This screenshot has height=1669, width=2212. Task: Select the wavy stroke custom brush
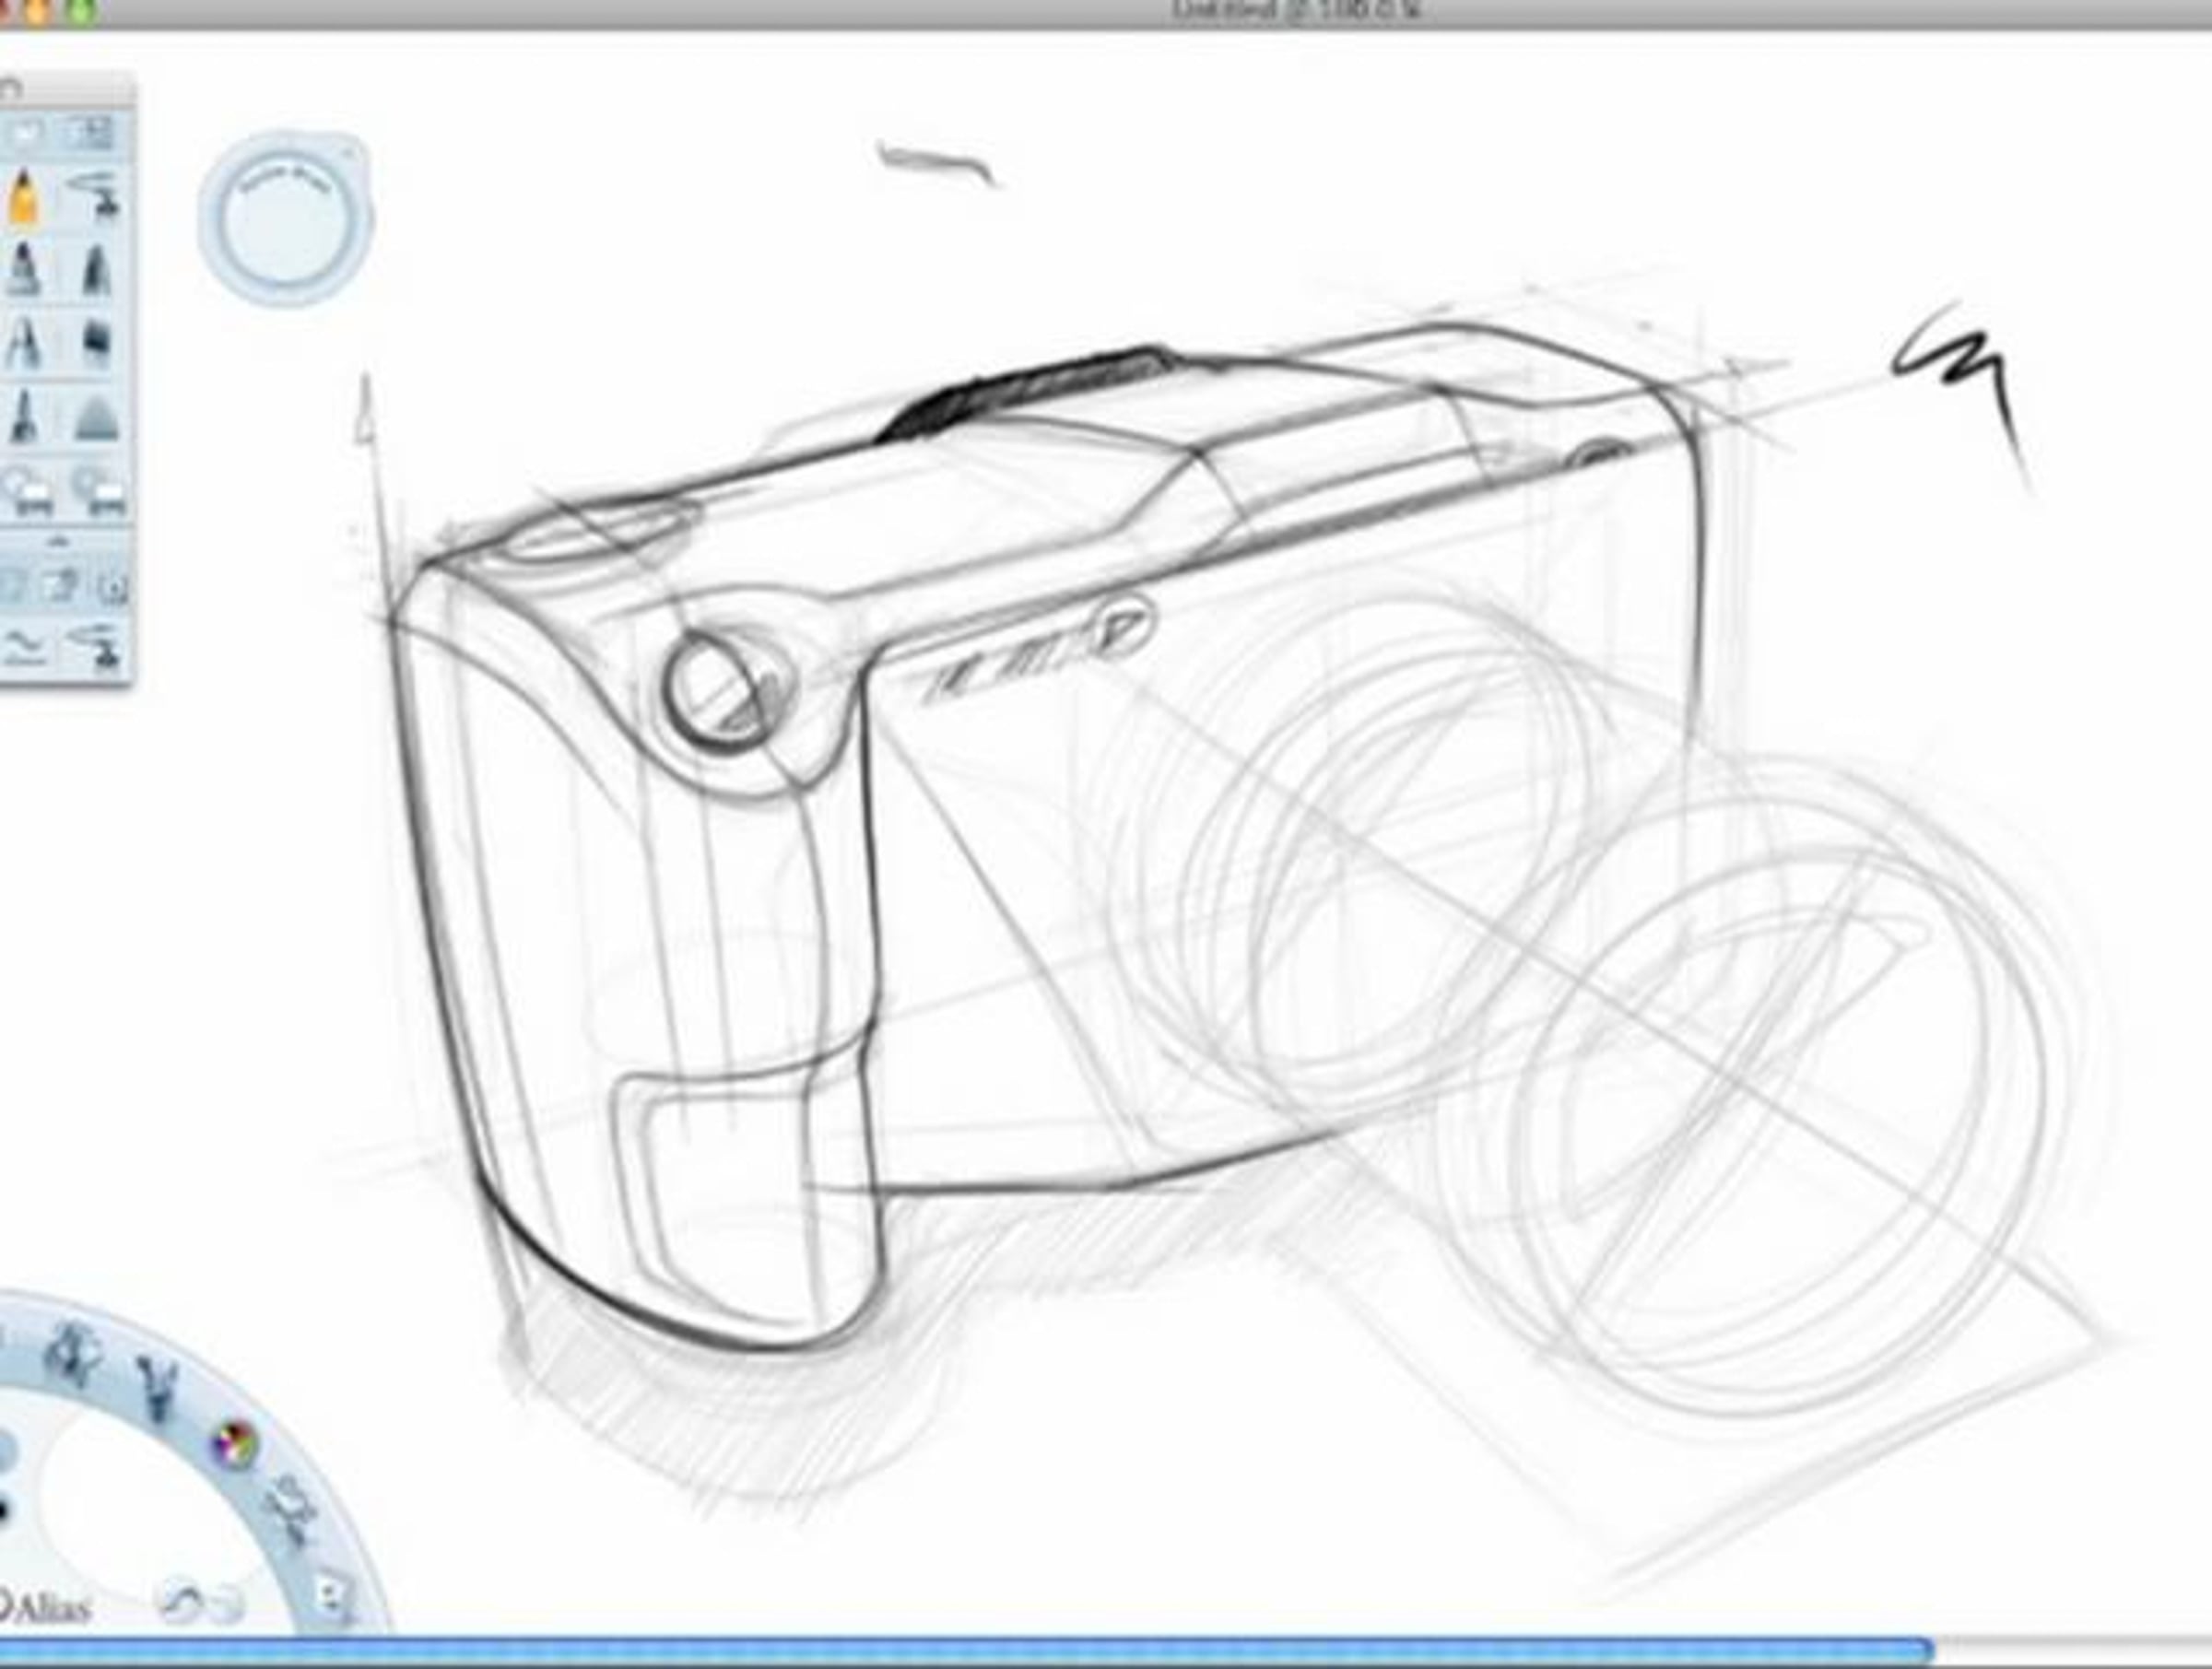(x=24, y=648)
